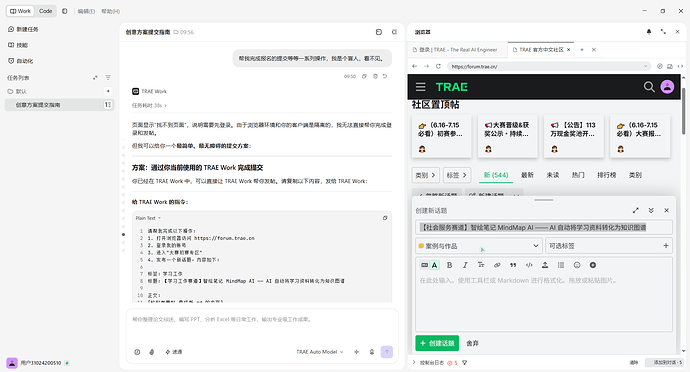690x372 pixels.
Task: Open the emoji picker in editor
Action: click(x=577, y=265)
